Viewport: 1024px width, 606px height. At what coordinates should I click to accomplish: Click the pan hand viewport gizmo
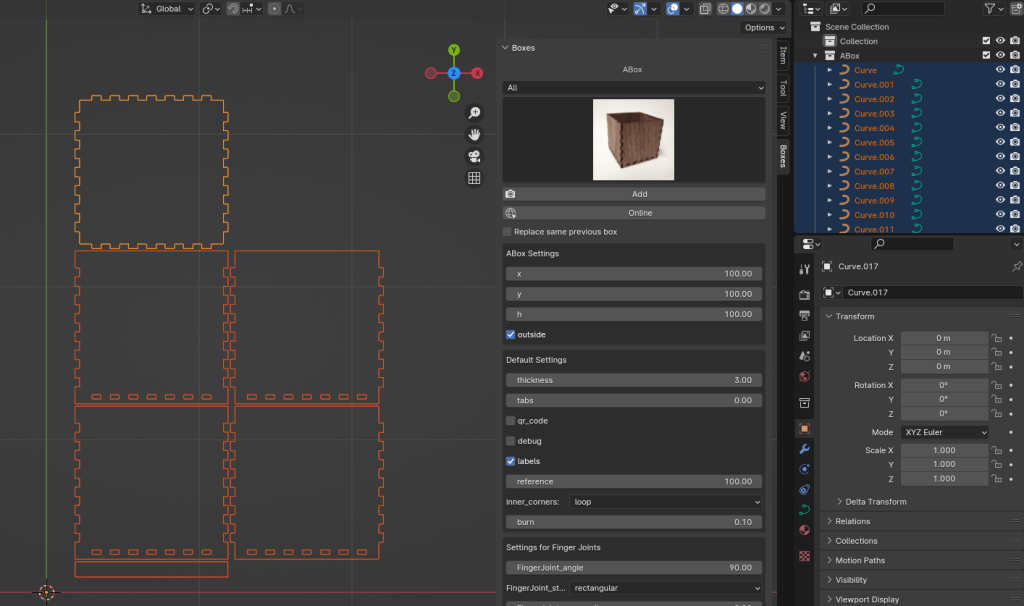click(474, 135)
